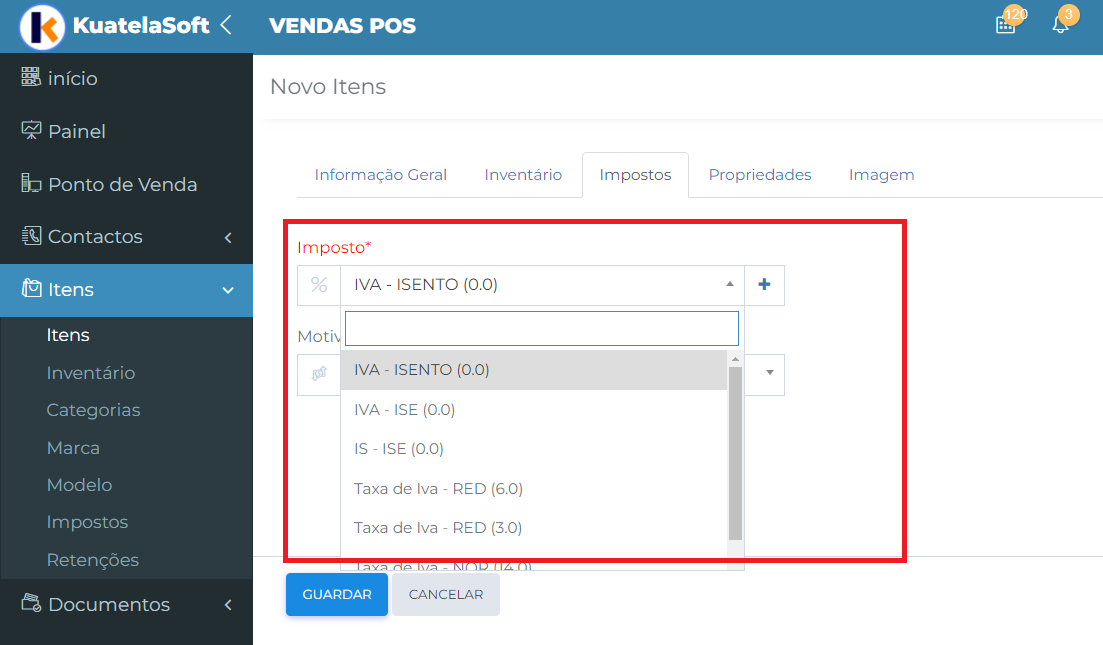Choose Taxa de Iva - RED (3.0) option
This screenshot has width=1103, height=645.
click(x=534, y=528)
